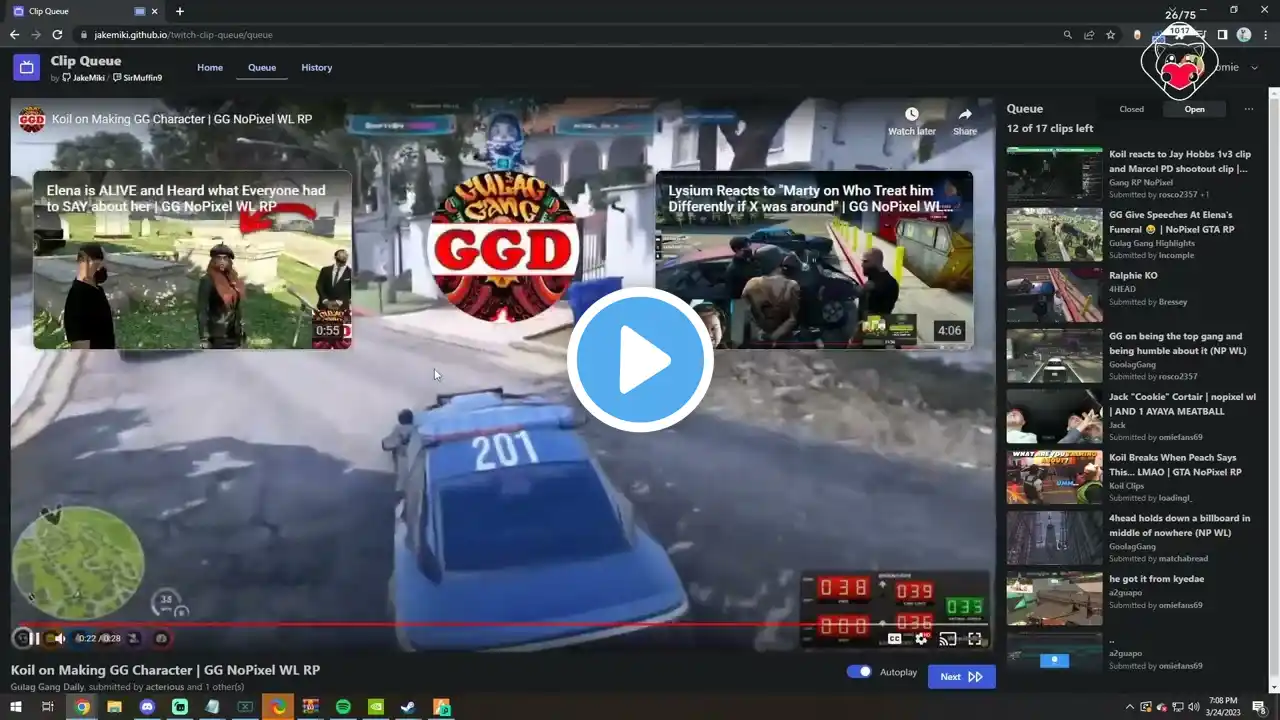Viewport: 1280px width, 720px height.
Task: Open the Chrome profile avatar
Action: point(1244,35)
